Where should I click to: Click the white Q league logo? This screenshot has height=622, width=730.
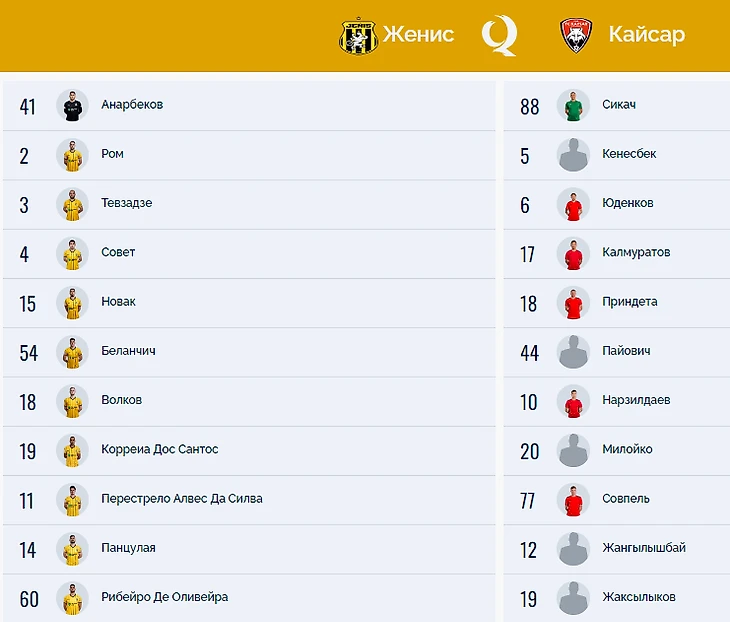point(500,35)
